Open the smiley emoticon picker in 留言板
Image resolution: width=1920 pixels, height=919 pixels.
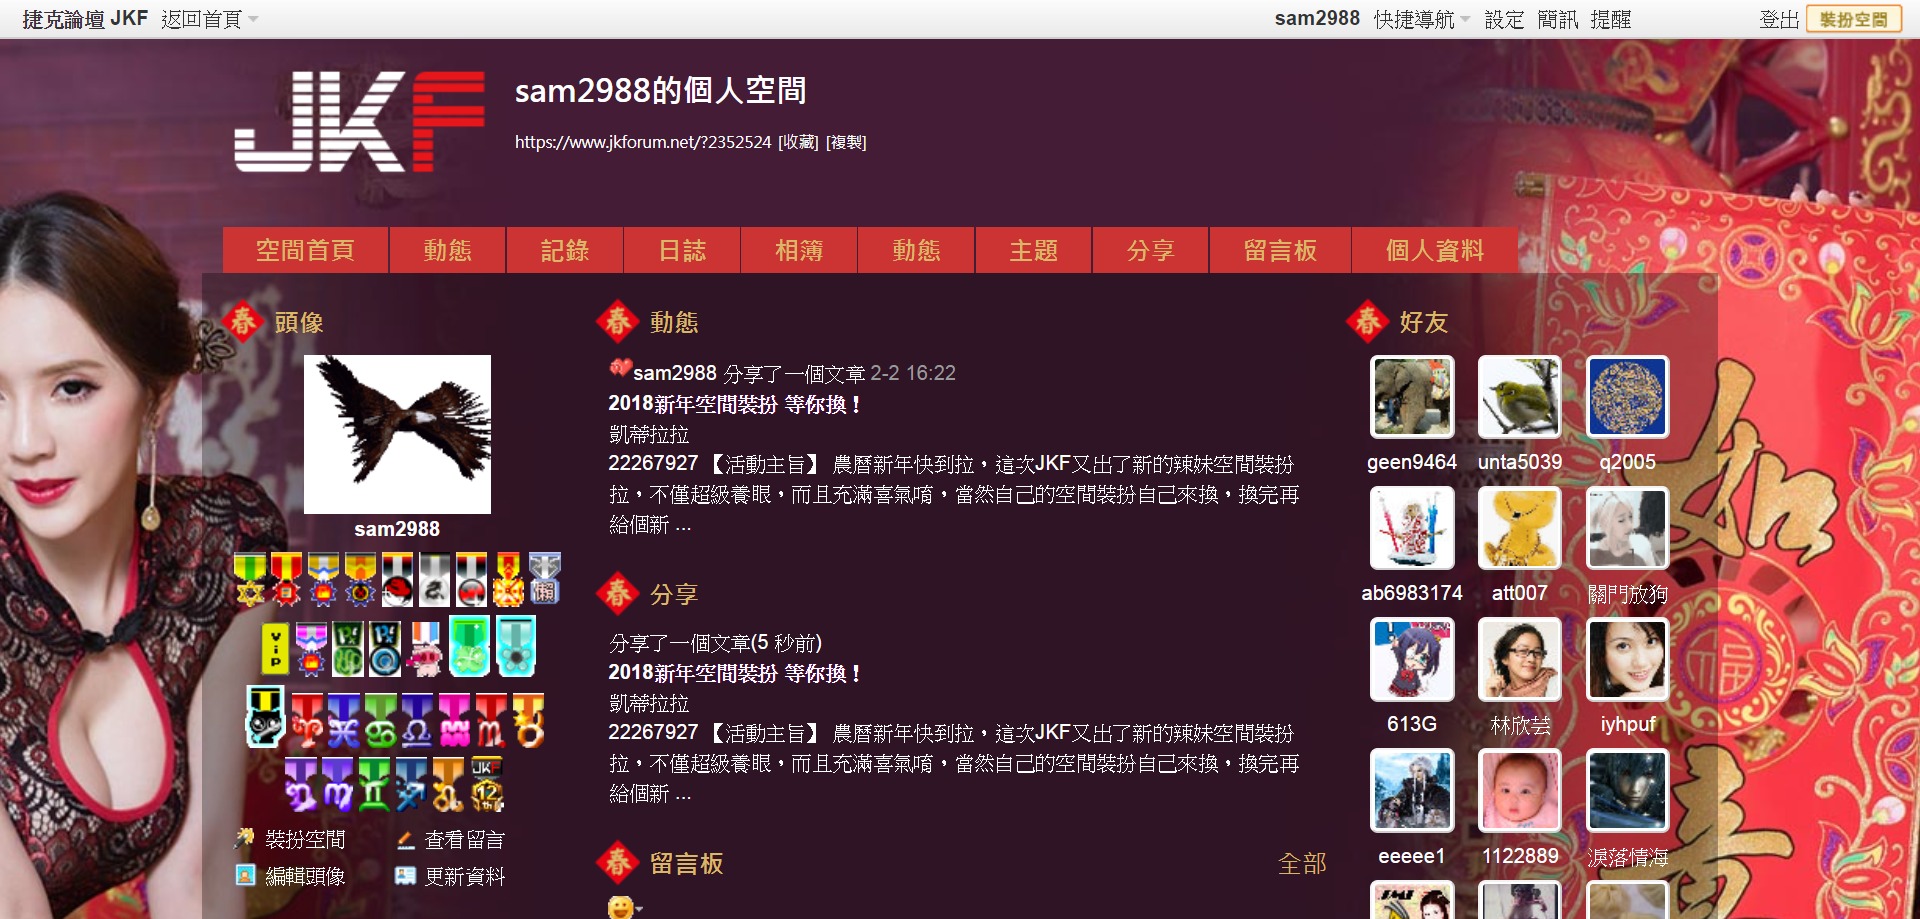[620, 907]
